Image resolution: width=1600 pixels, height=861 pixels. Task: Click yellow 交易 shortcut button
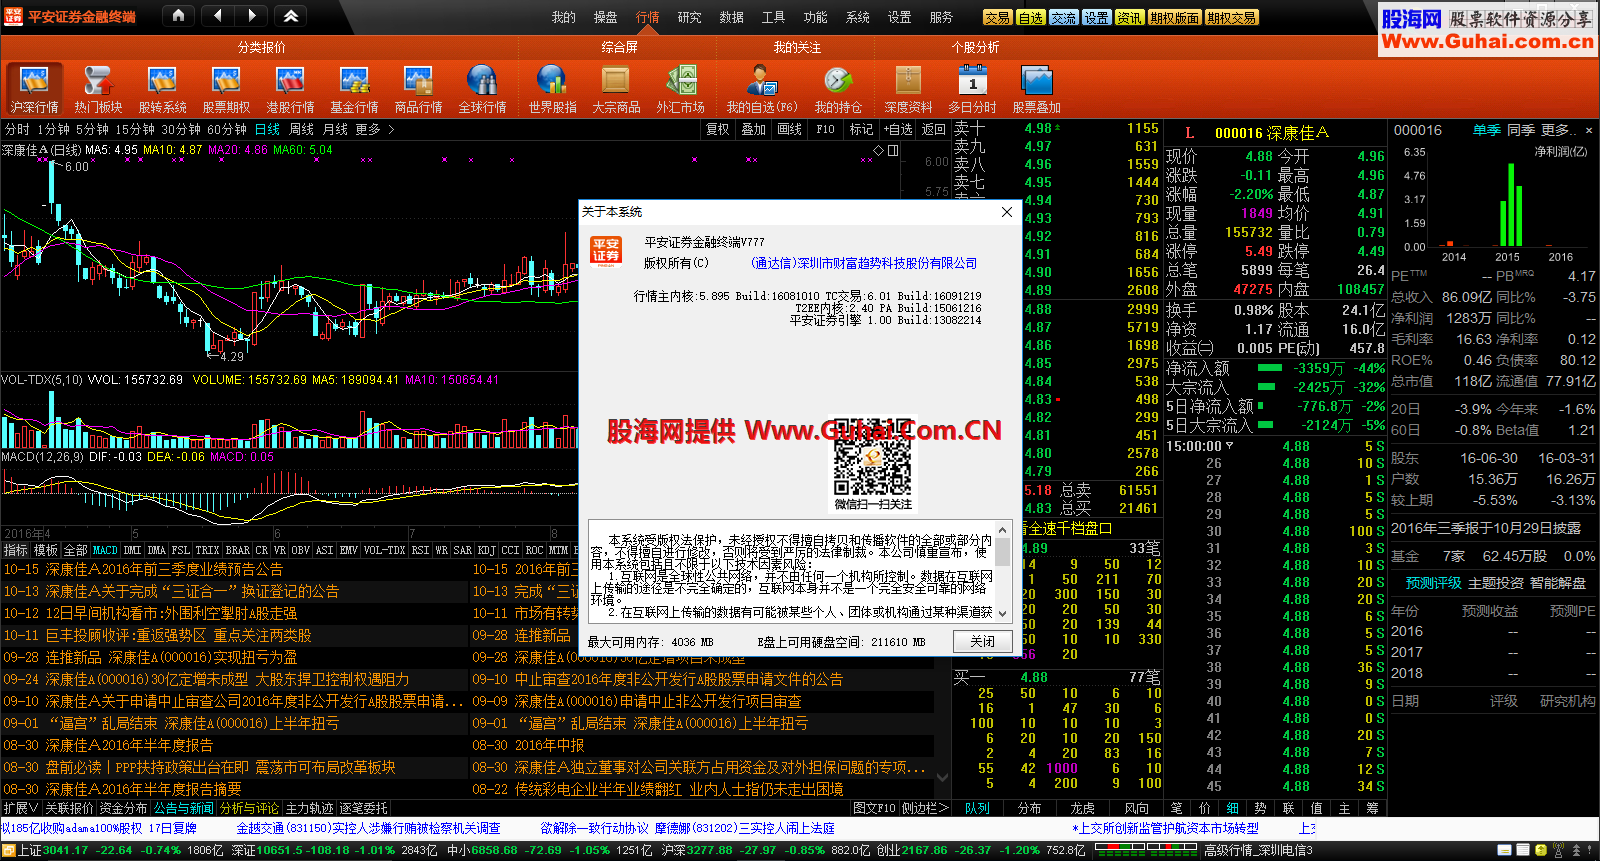[997, 18]
